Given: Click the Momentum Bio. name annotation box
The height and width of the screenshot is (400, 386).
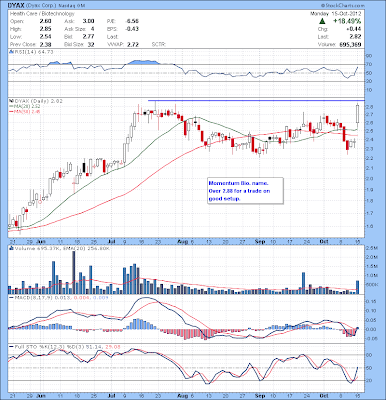Looking at the screenshot, I should coord(245,191).
